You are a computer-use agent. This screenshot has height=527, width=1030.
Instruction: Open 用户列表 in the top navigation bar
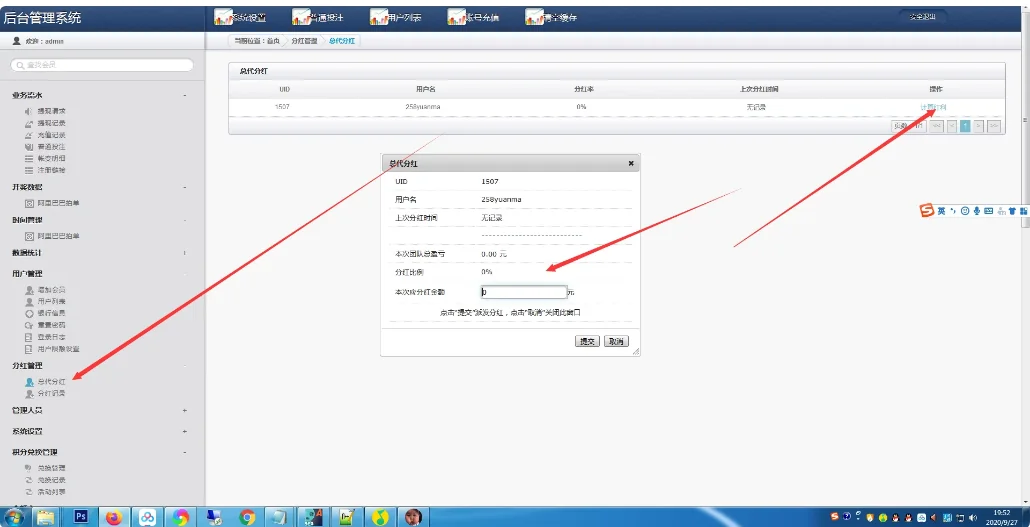click(x=396, y=17)
